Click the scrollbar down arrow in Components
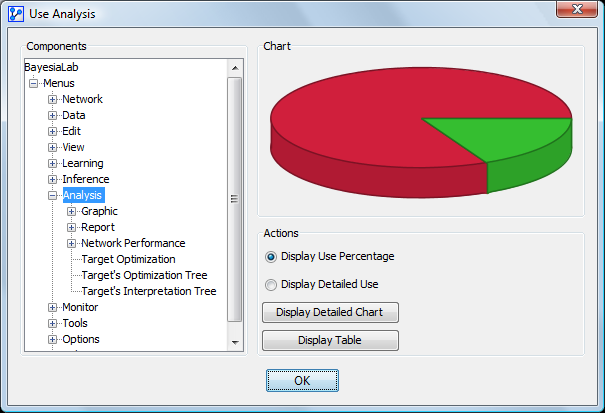The height and width of the screenshot is (413, 605). (x=234, y=342)
